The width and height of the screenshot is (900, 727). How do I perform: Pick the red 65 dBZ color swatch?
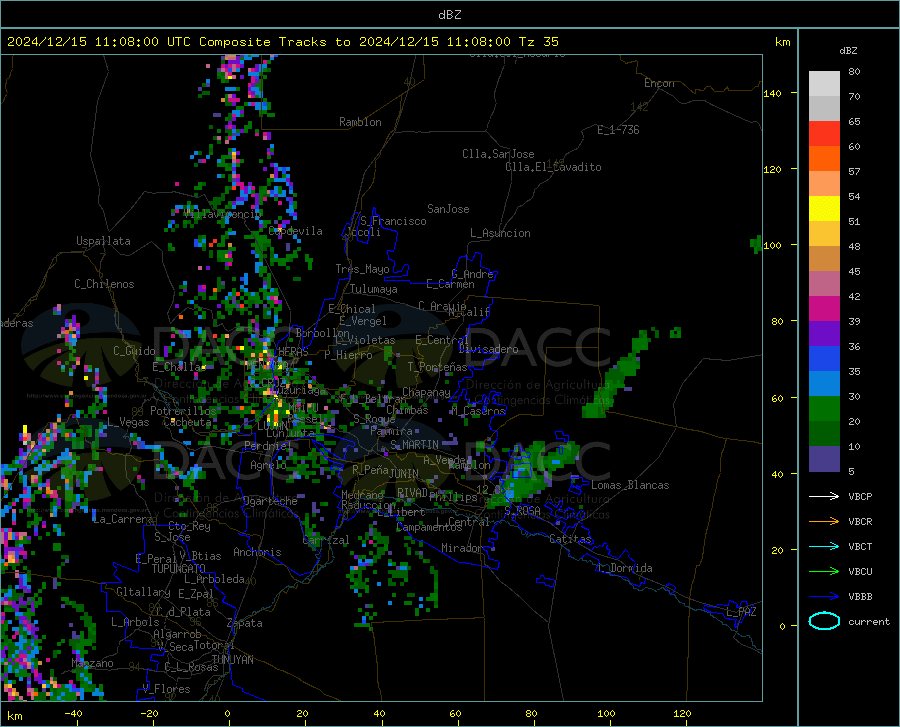click(824, 134)
